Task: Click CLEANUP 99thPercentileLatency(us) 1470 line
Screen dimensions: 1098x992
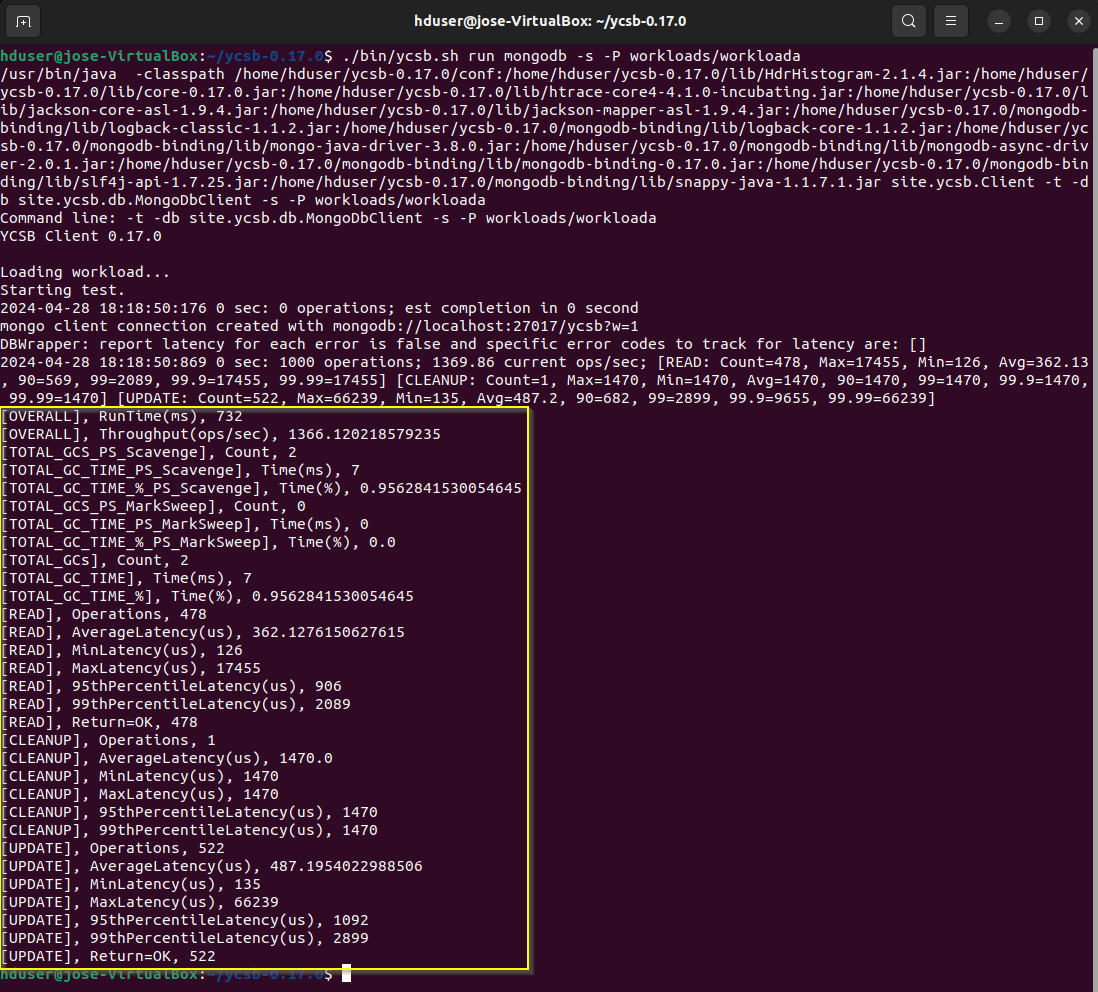Action: click(x=189, y=830)
